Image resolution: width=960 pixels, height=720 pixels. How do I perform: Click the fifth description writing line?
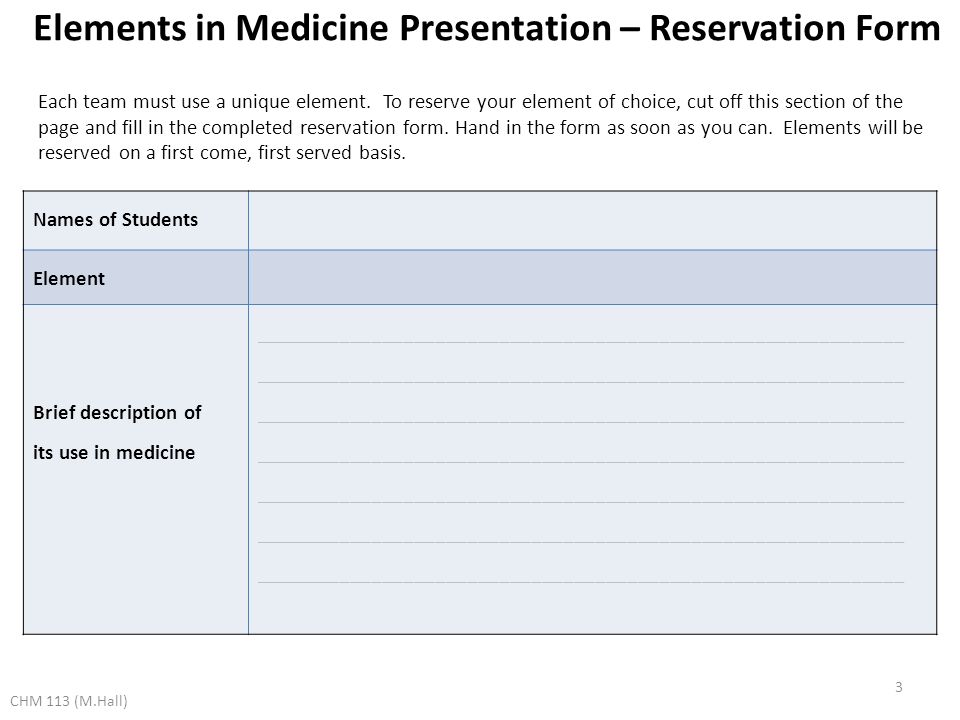click(580, 503)
